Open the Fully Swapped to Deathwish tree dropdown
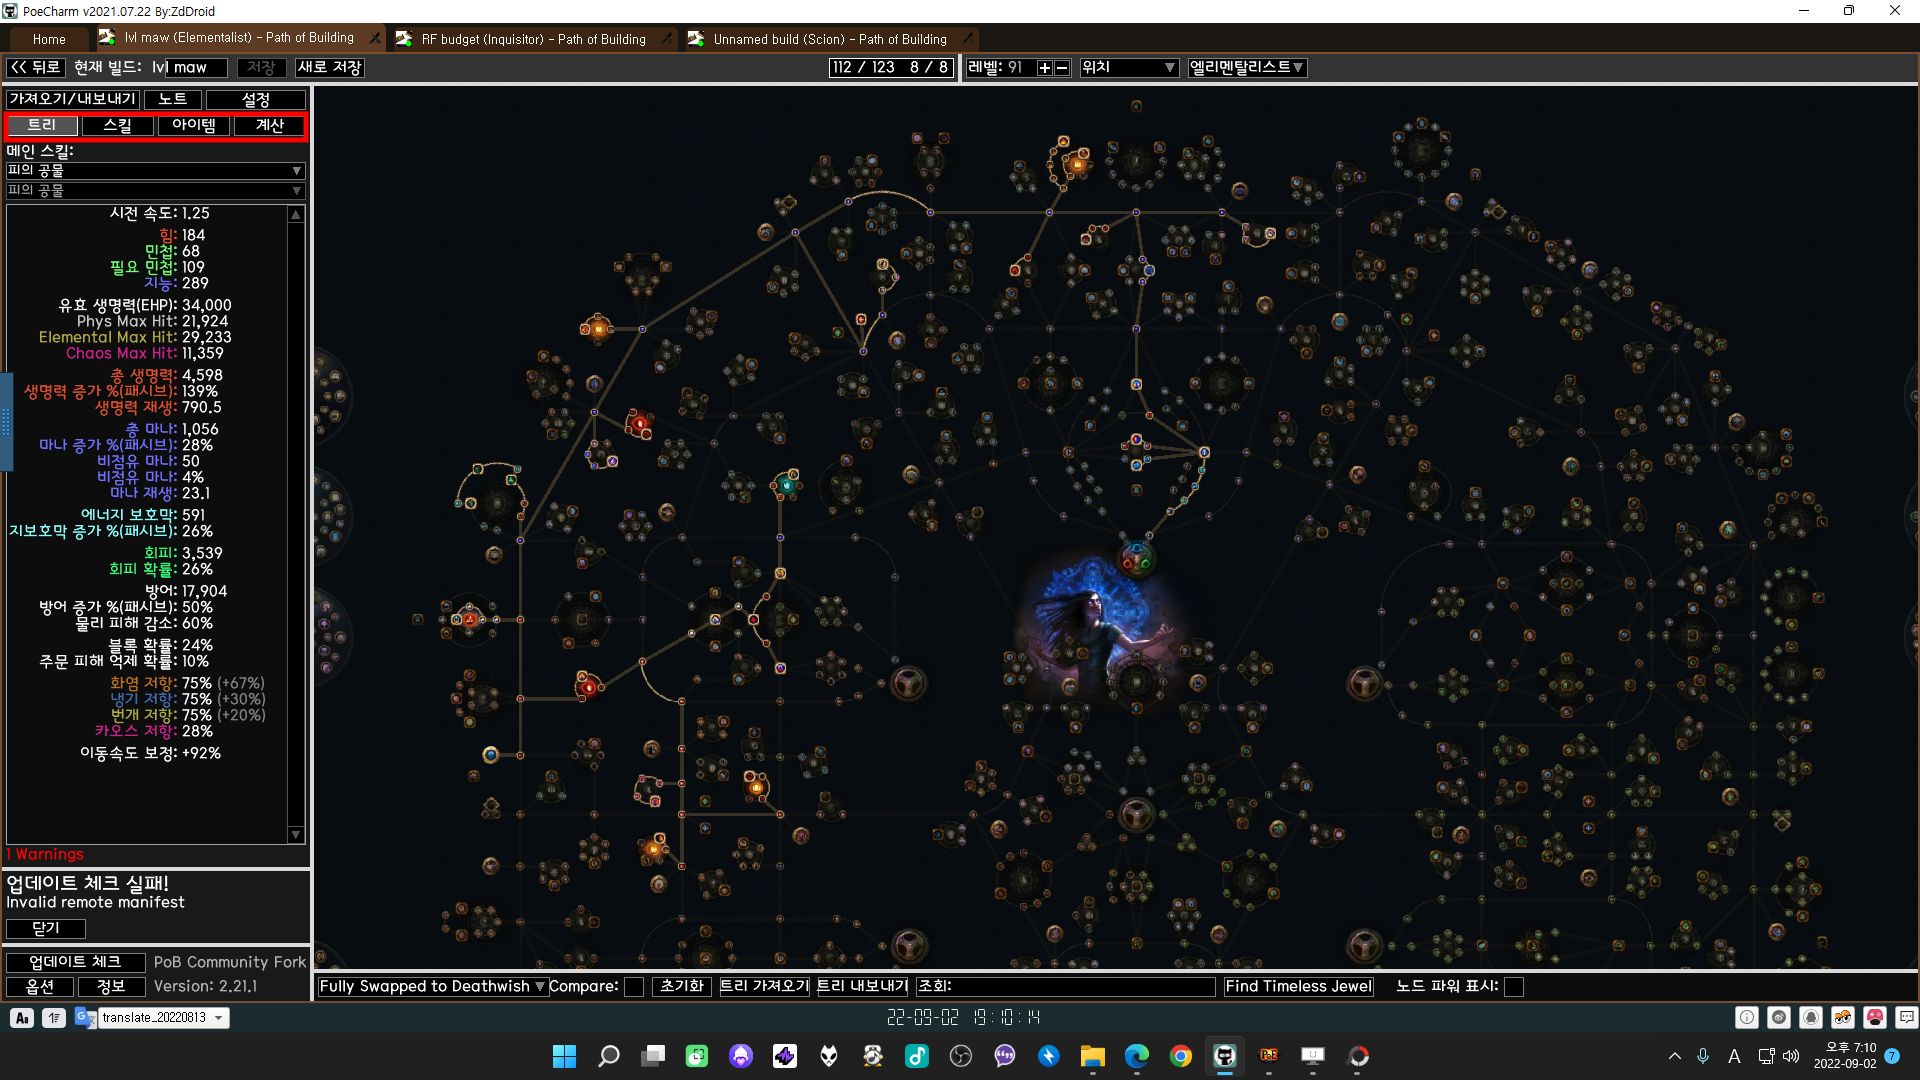The image size is (1920, 1080). 432,987
